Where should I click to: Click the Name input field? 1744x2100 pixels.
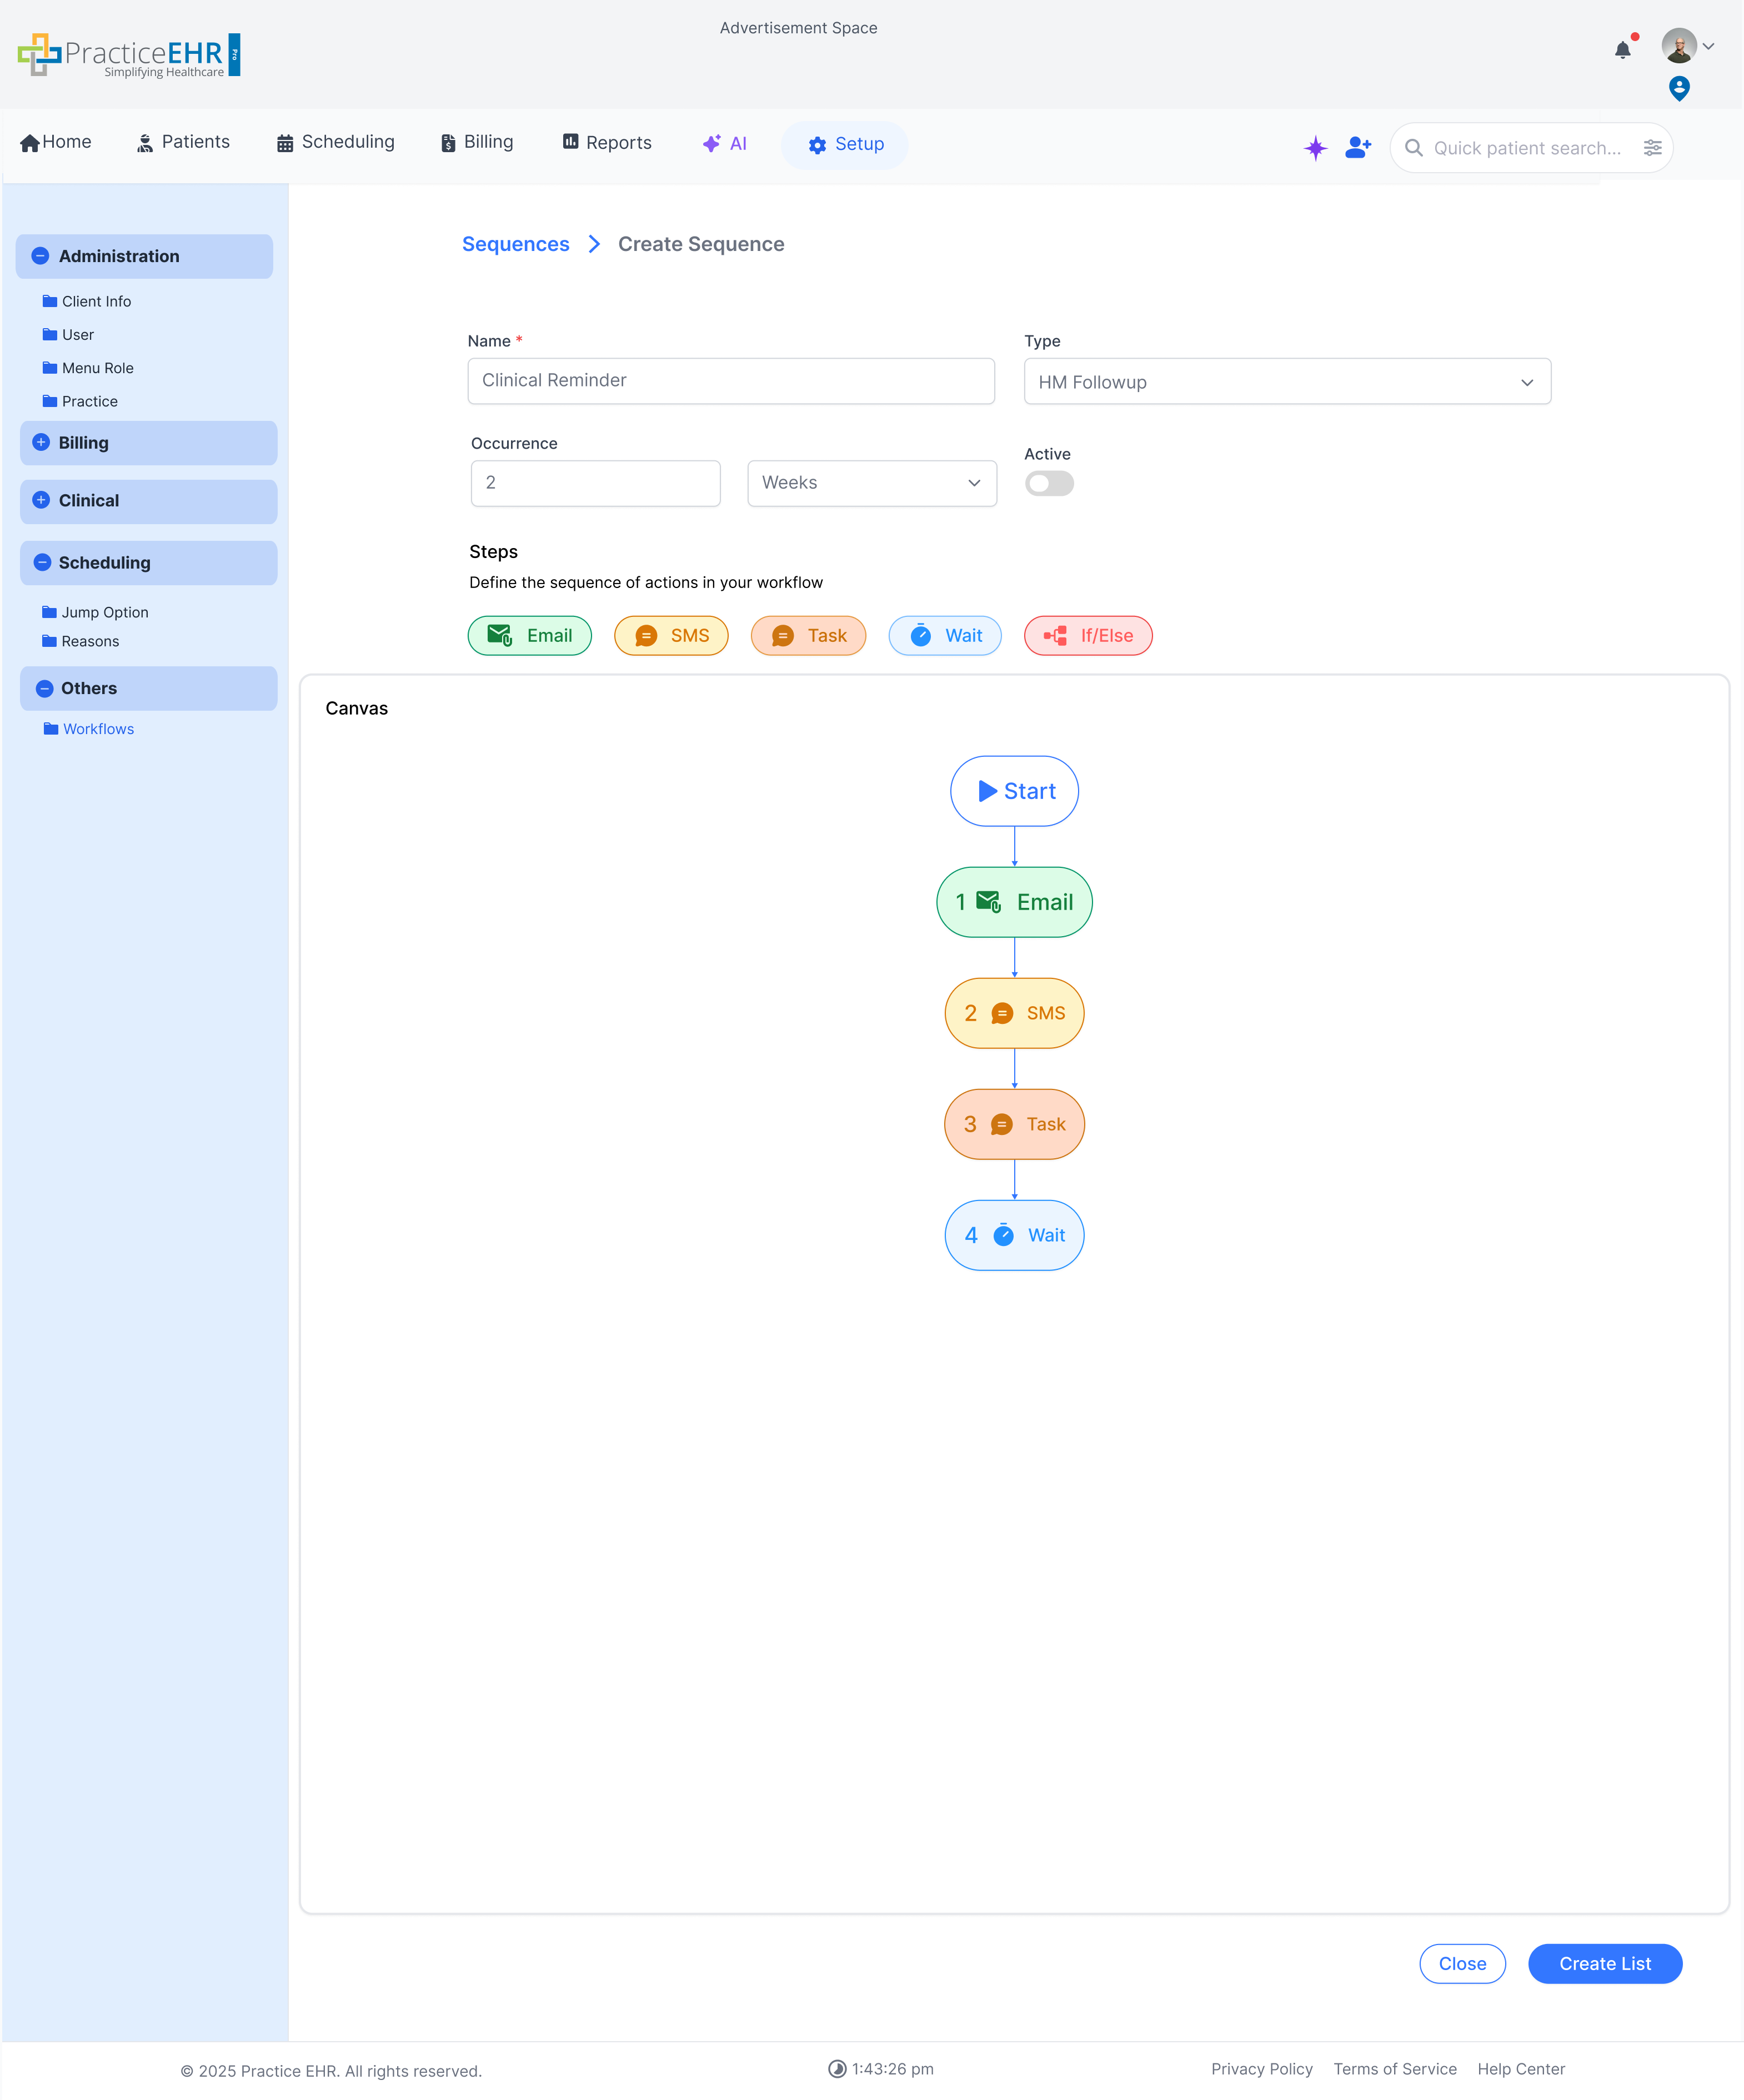tap(730, 381)
